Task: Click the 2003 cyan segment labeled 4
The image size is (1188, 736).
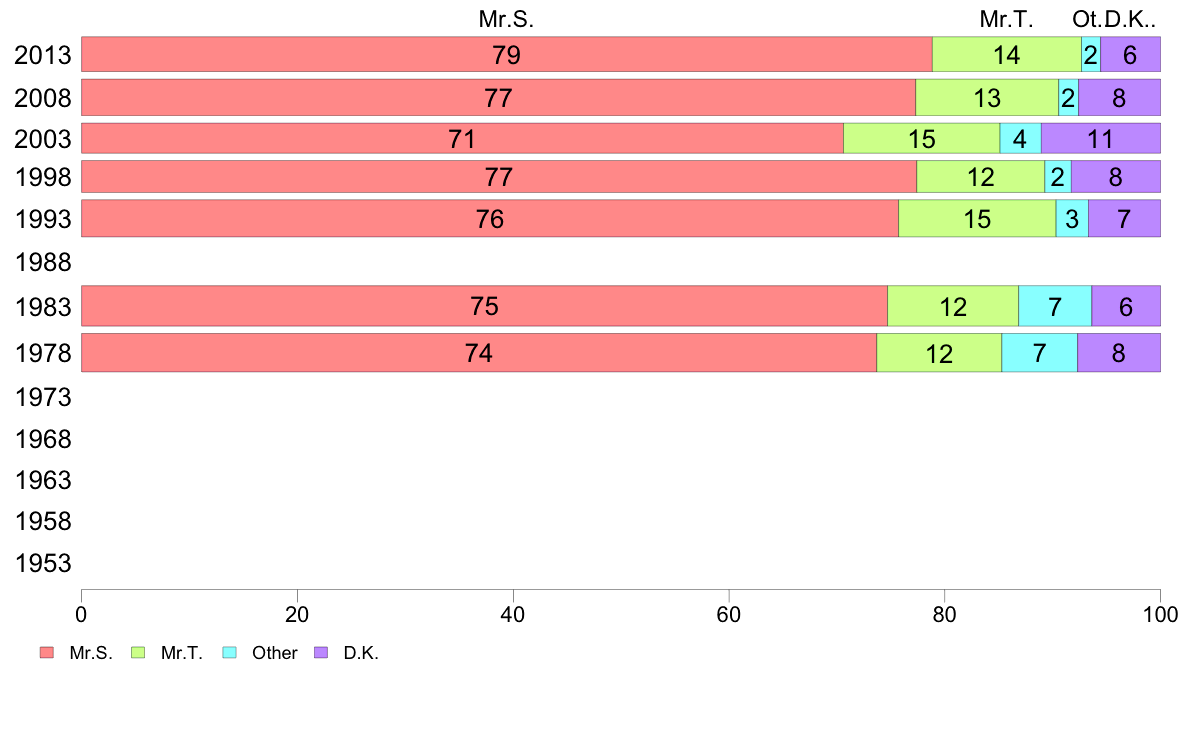Action: pos(1020,138)
